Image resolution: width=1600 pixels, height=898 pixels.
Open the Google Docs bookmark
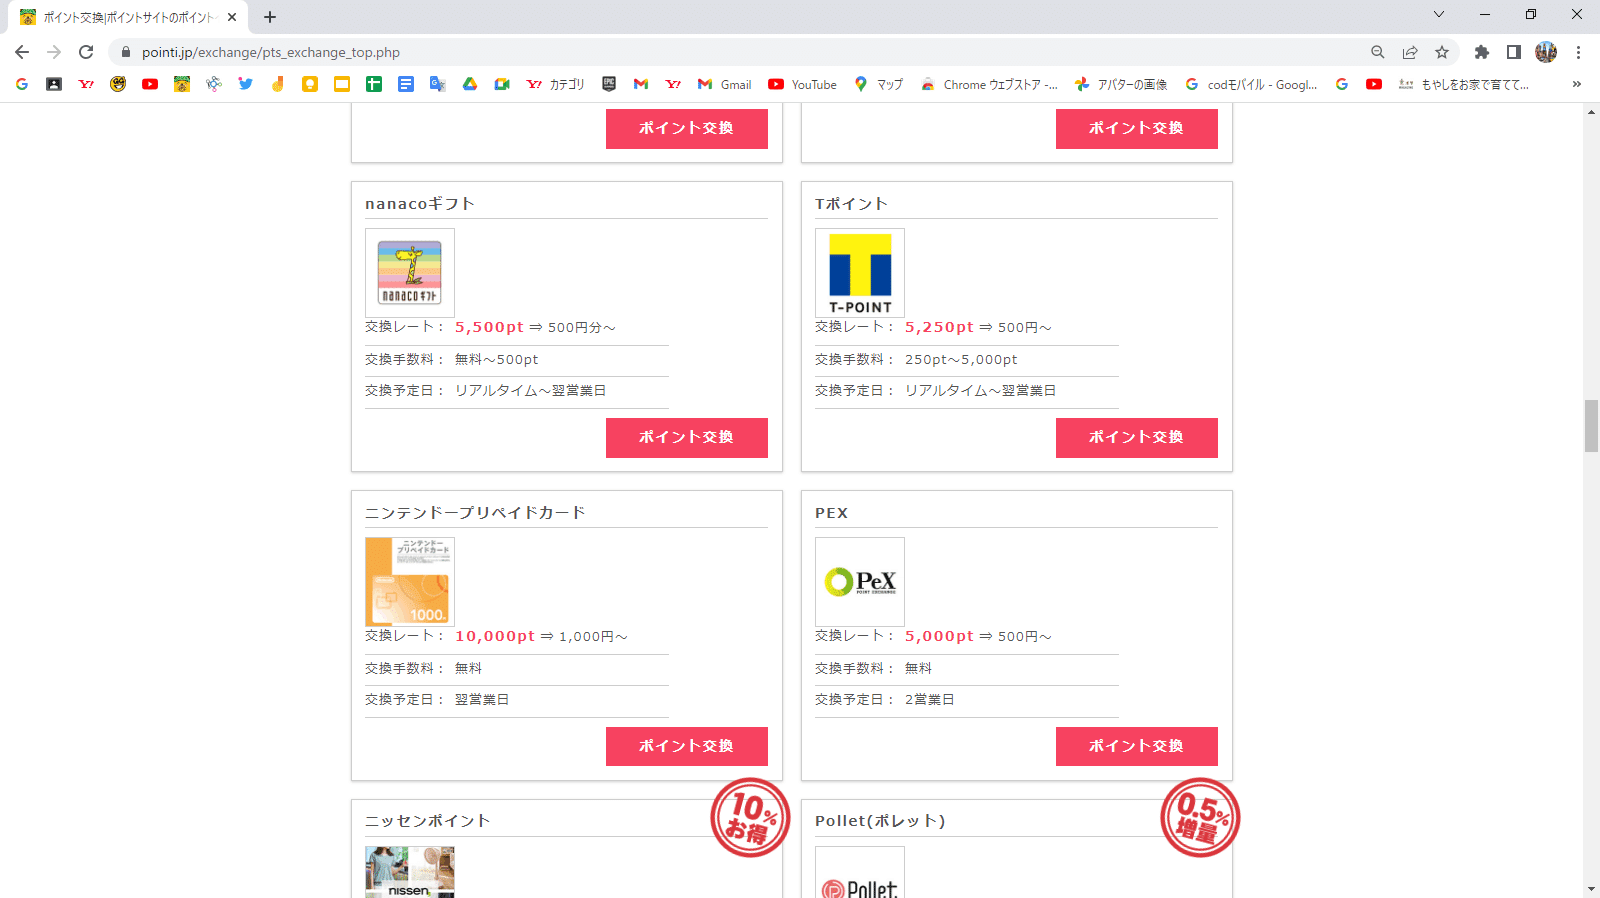click(x=406, y=84)
